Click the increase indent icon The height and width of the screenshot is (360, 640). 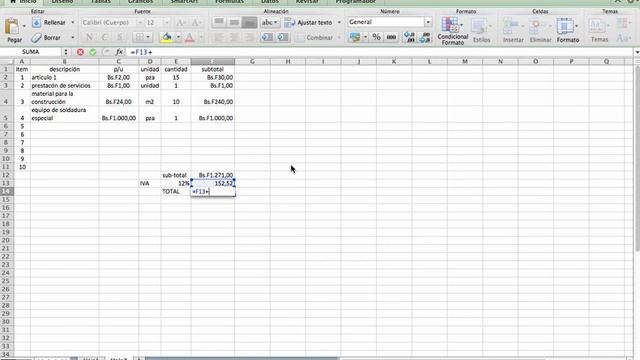click(x=283, y=38)
